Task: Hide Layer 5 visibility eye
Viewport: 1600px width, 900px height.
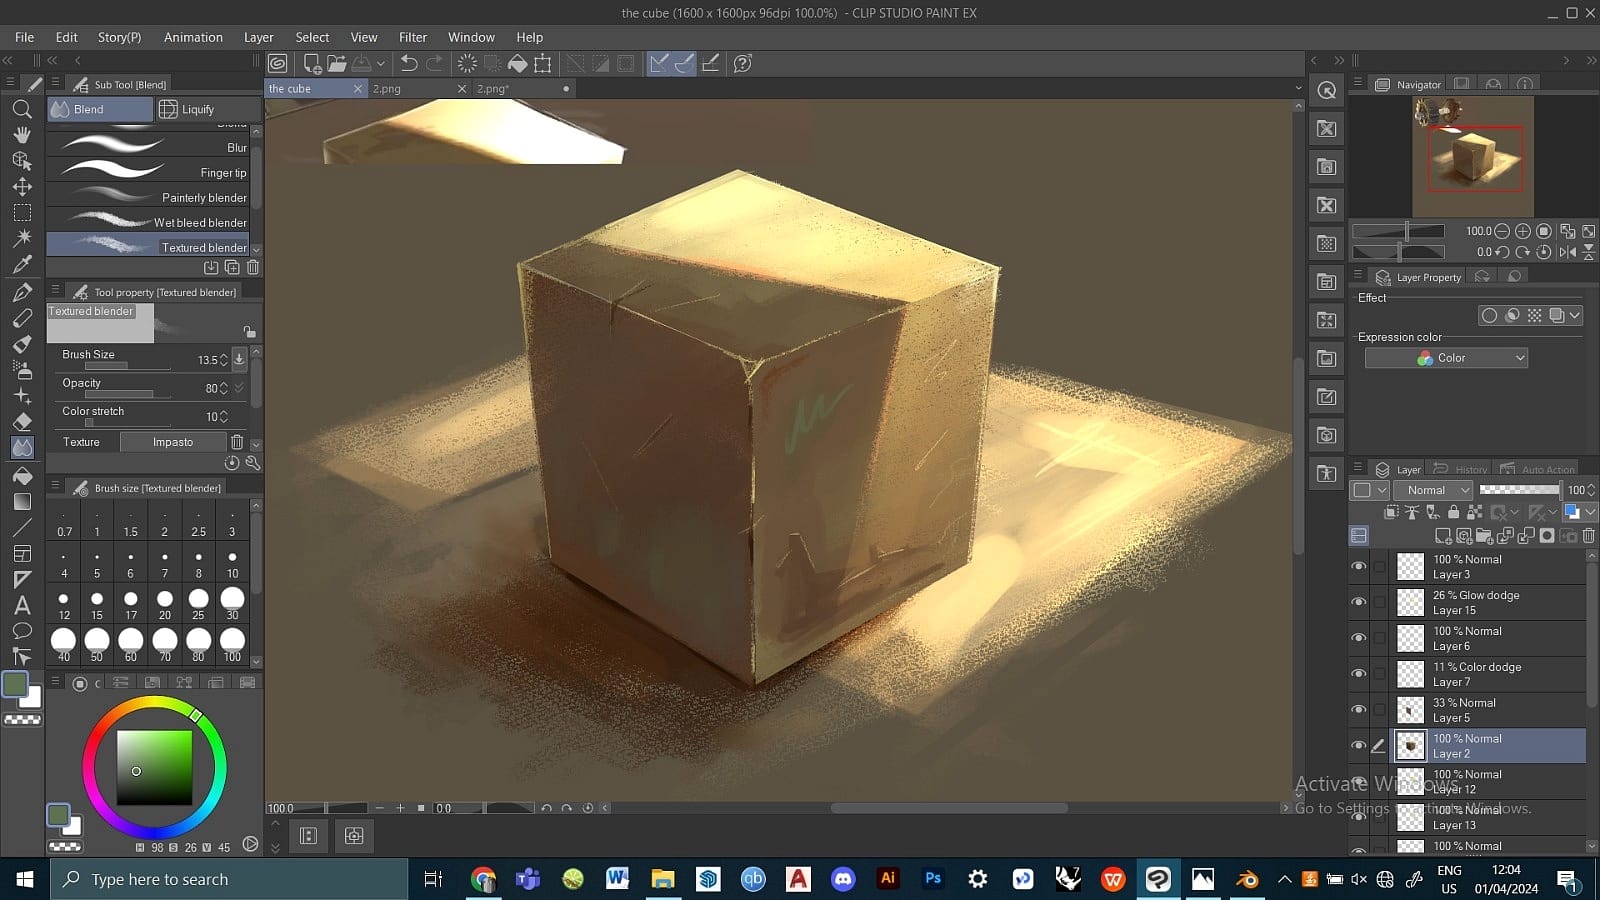Action: pyautogui.click(x=1359, y=710)
